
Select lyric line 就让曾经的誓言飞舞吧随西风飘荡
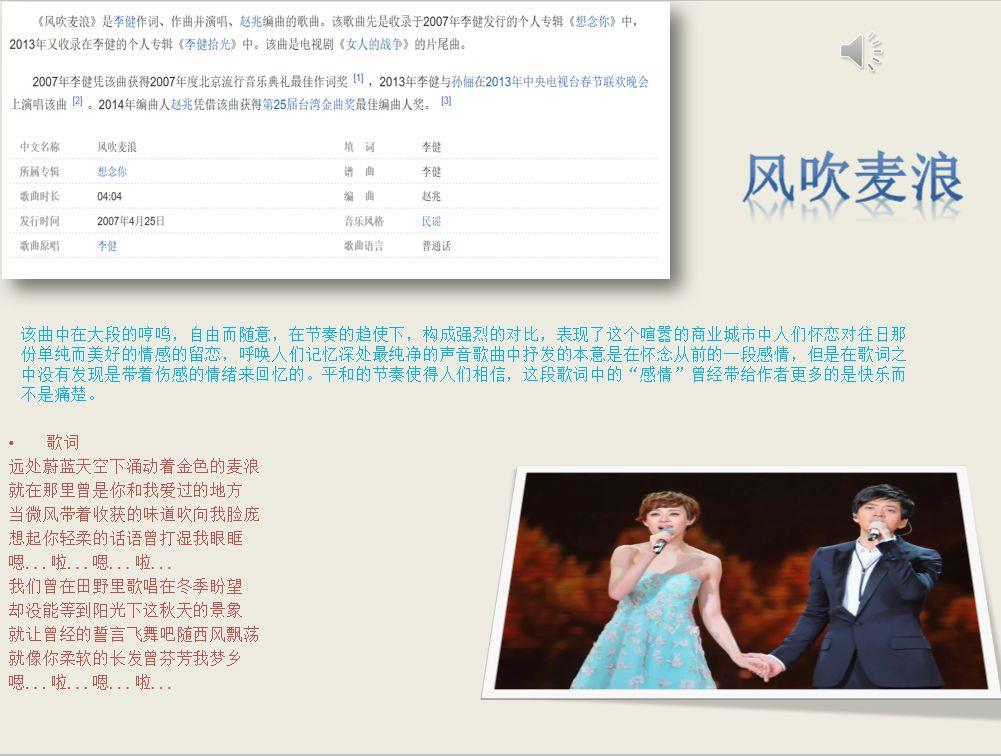coord(134,634)
